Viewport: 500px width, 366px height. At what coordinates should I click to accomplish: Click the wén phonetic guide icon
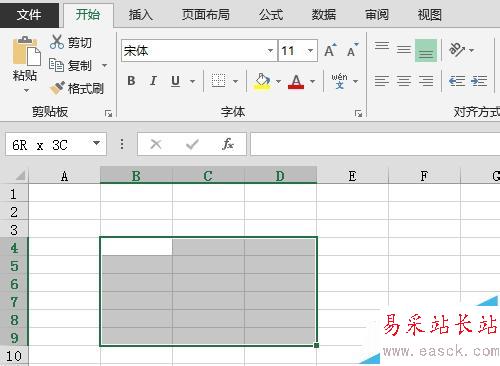point(339,81)
